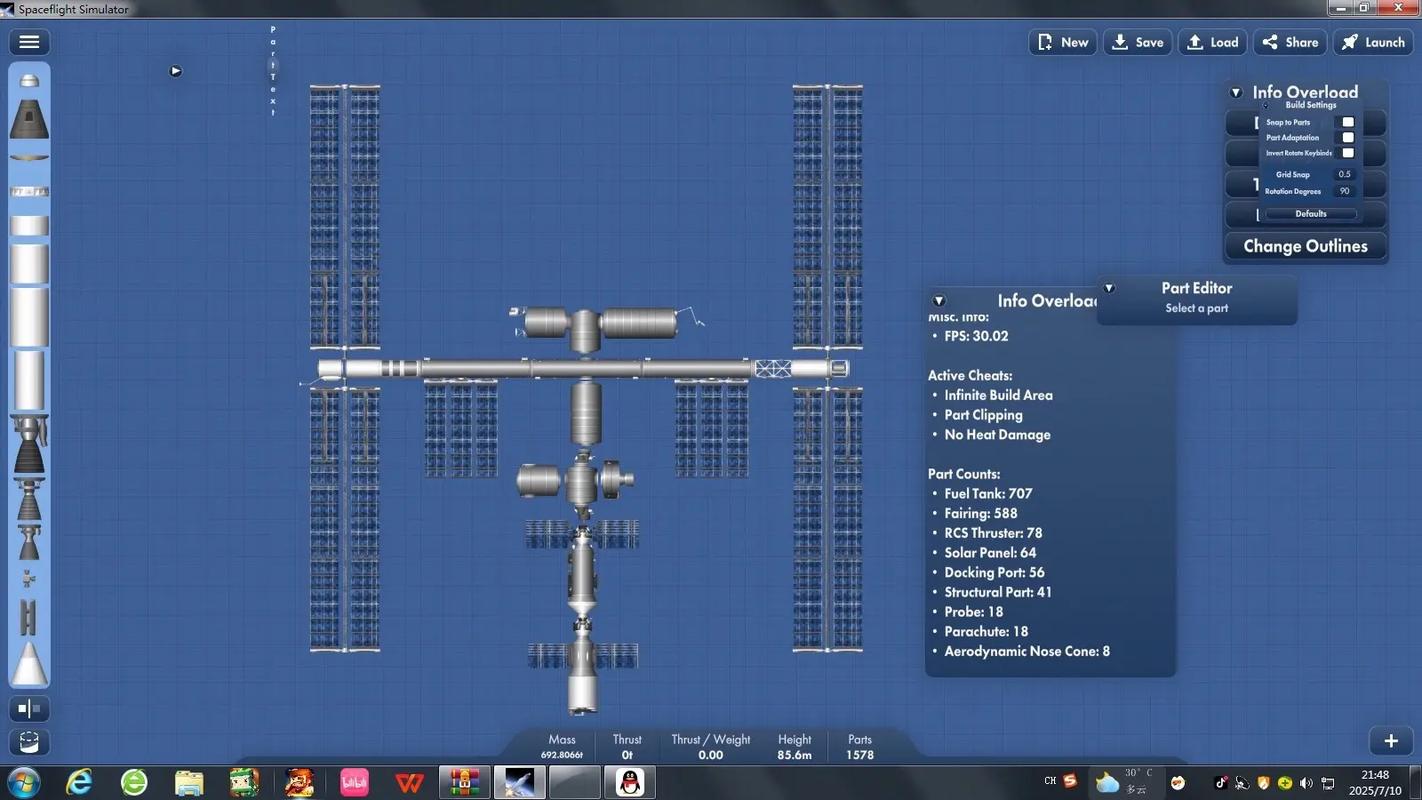
Task: Click the part category picker icon
Action: click(x=29, y=742)
